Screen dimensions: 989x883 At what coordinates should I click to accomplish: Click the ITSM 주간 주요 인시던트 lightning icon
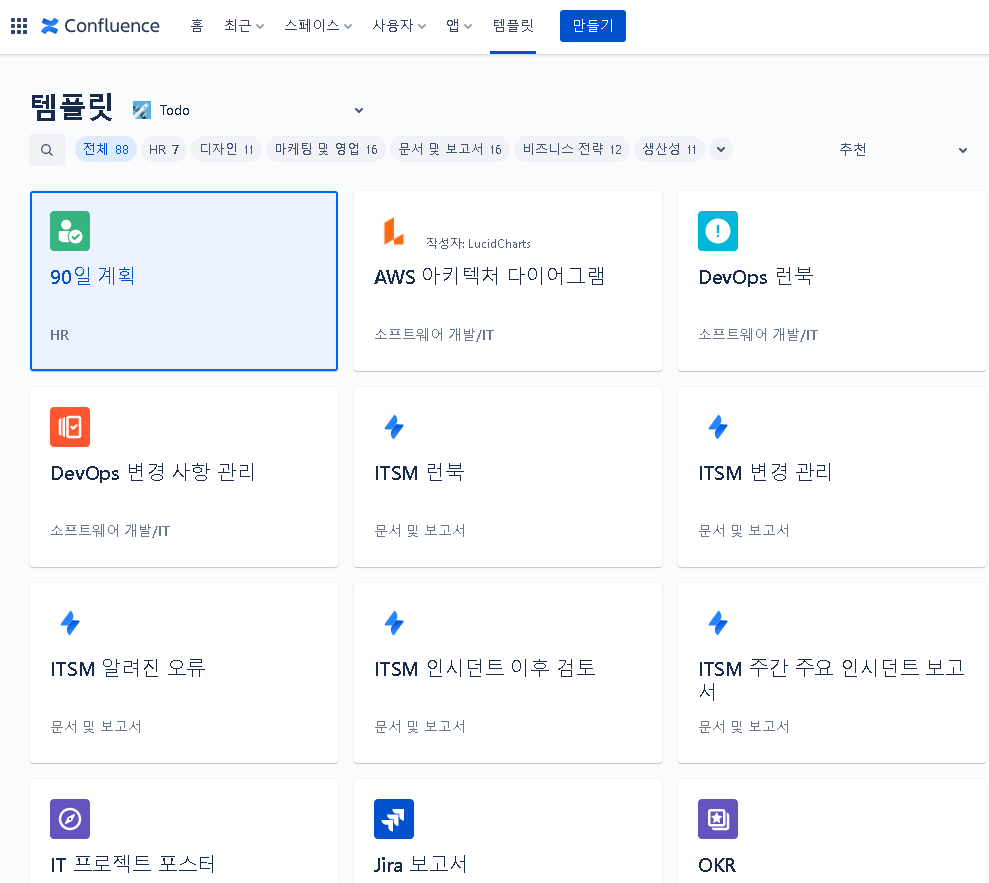click(x=718, y=623)
